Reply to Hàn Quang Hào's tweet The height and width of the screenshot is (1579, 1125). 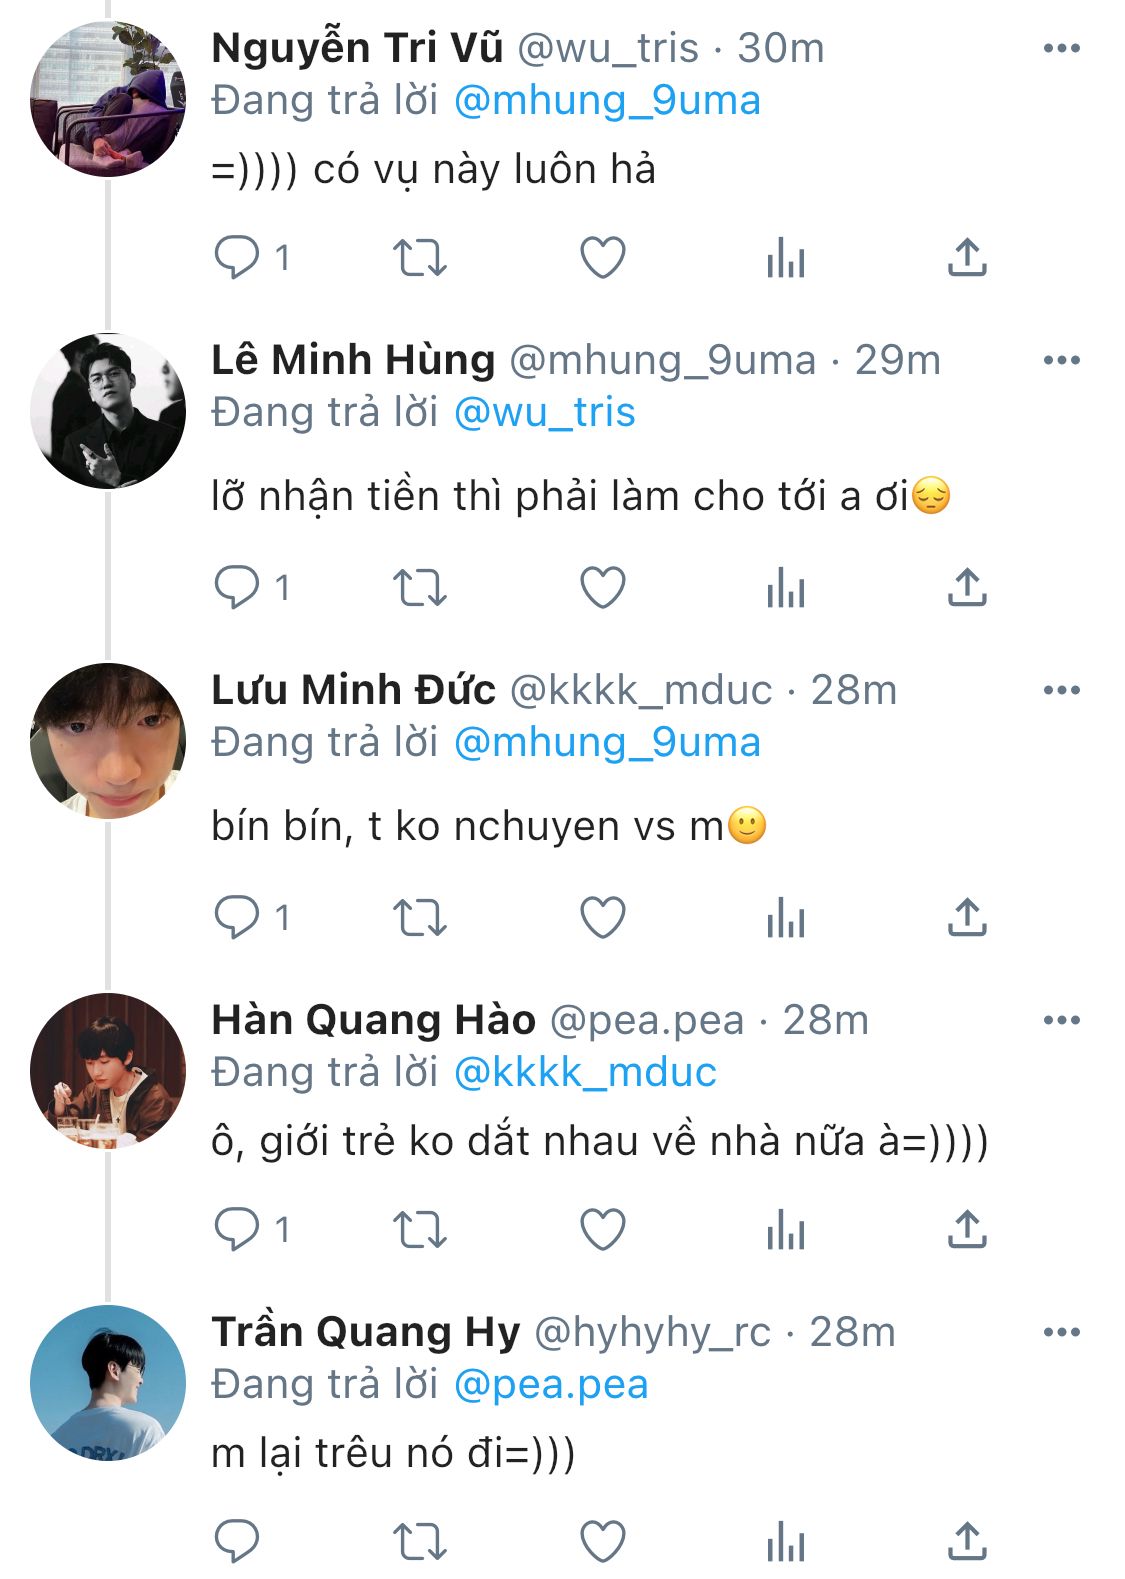[x=238, y=1230]
